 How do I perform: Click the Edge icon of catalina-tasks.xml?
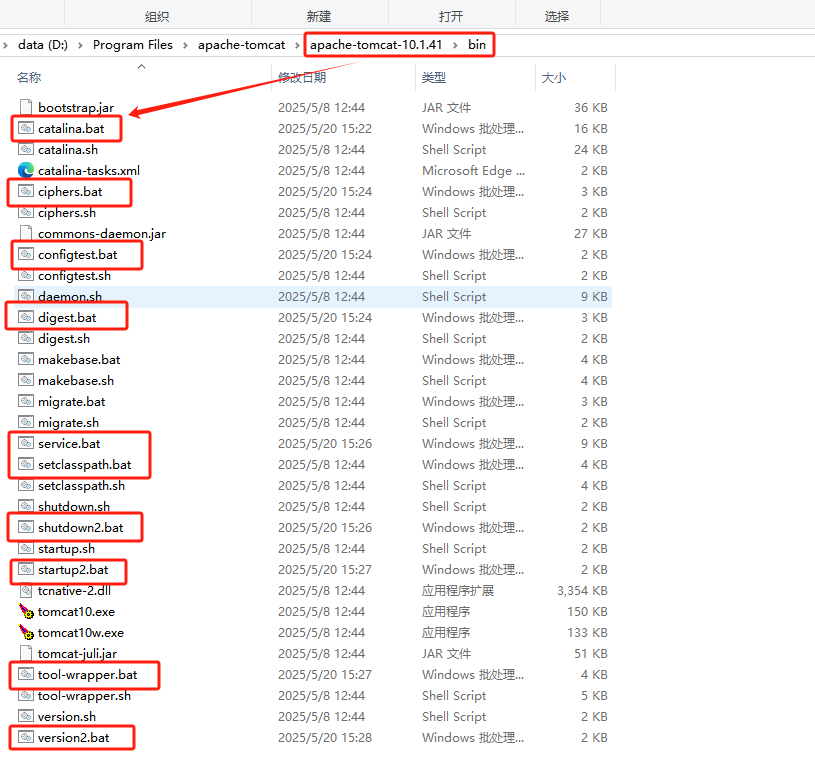[26, 170]
